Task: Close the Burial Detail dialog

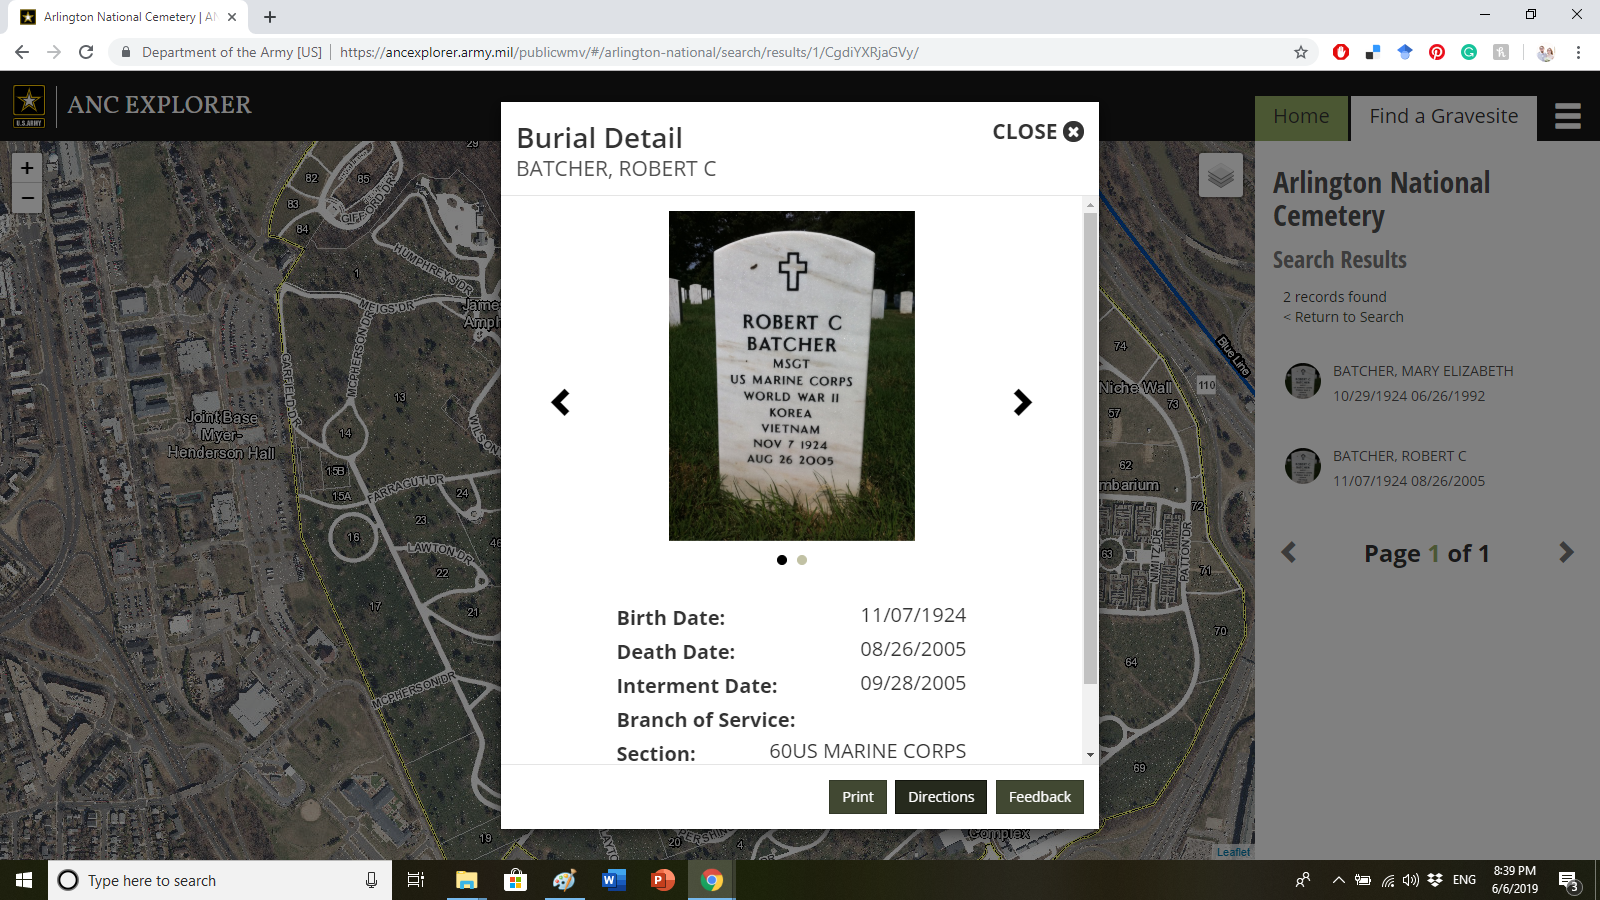Action: [1038, 132]
